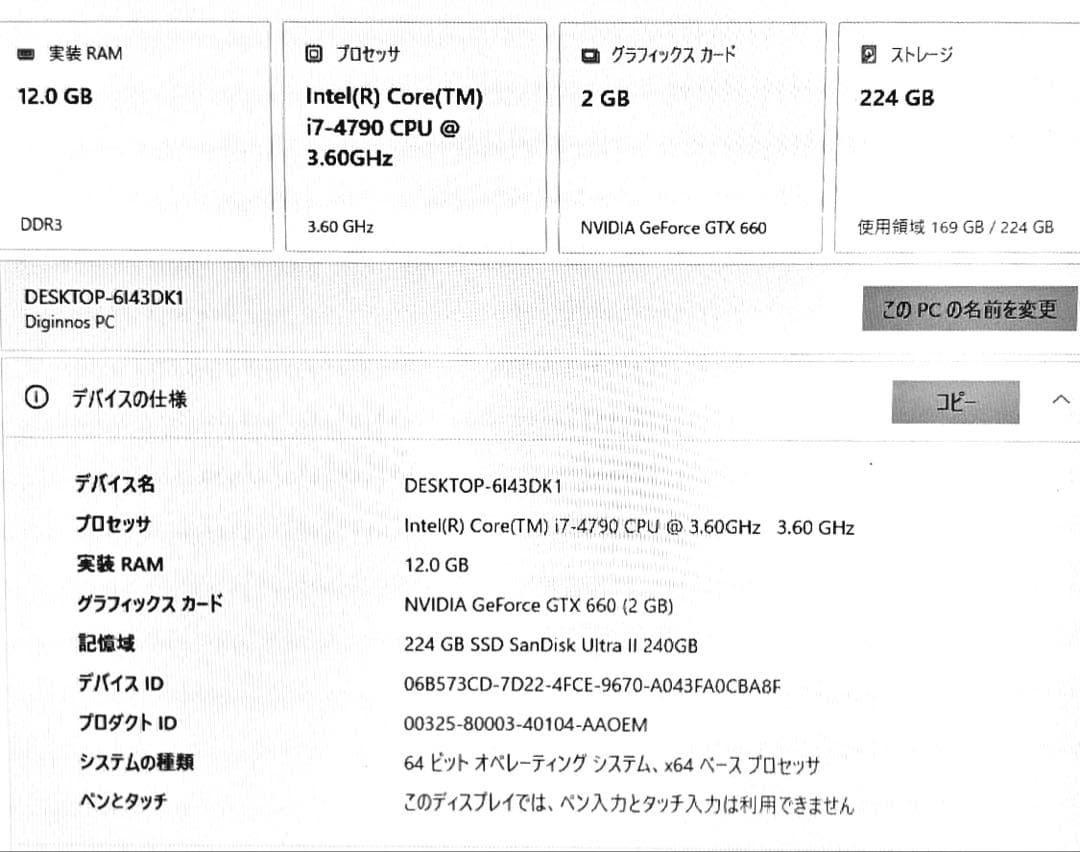
Task: Collapse the デバイスの仕様 section
Action: [1055, 395]
